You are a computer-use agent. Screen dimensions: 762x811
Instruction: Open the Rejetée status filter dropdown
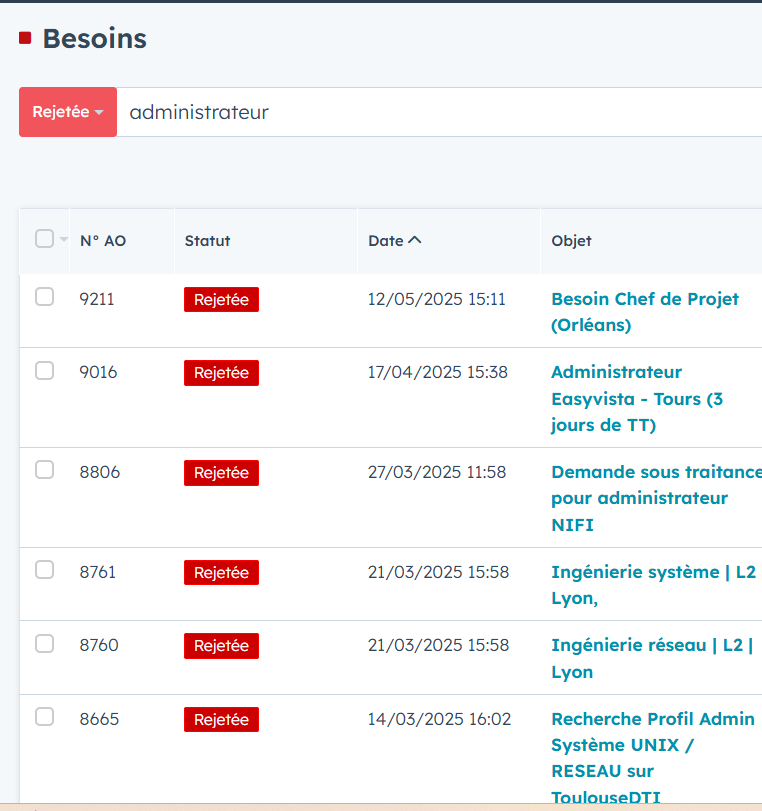[x=68, y=112]
